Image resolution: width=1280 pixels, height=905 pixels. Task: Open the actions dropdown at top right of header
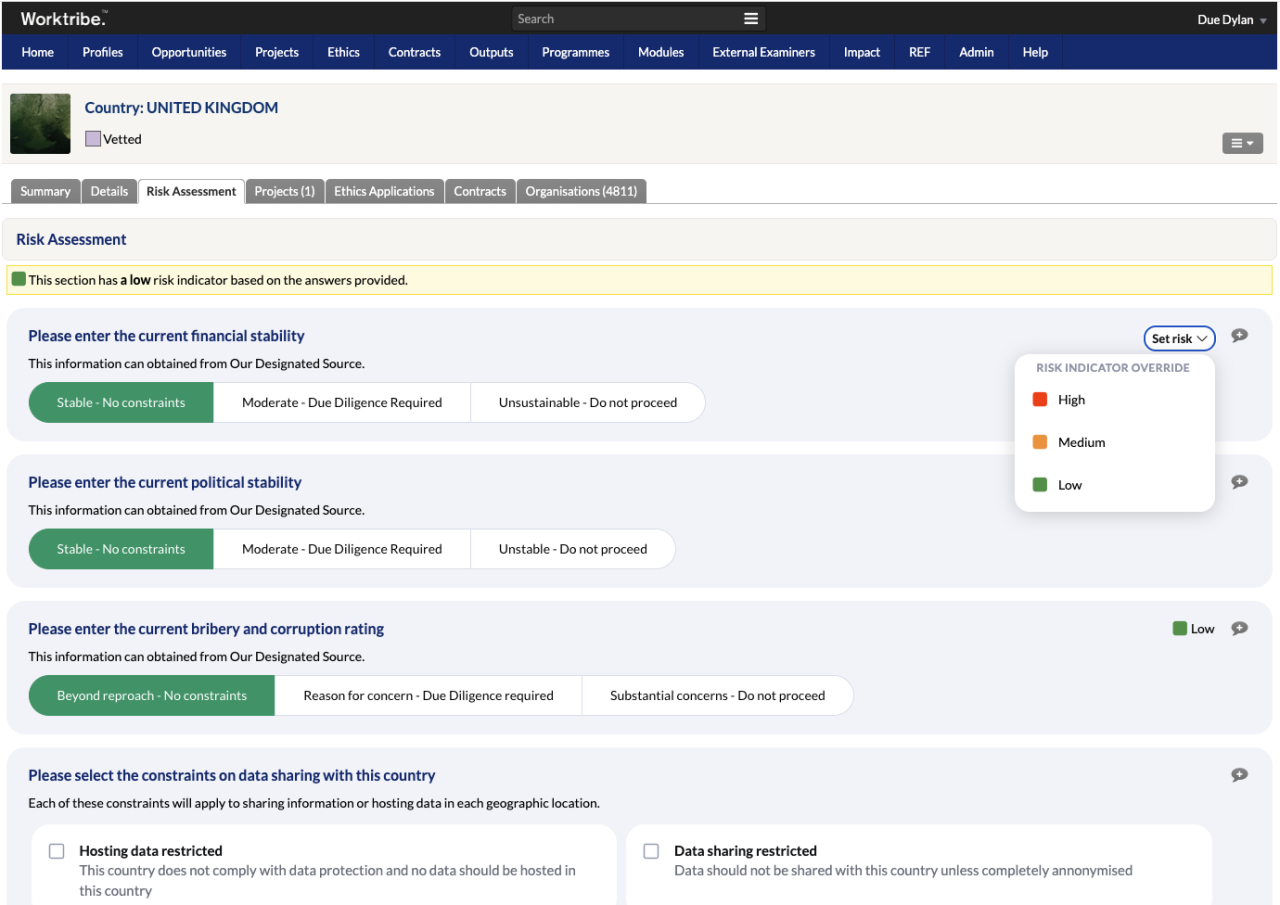1242,143
